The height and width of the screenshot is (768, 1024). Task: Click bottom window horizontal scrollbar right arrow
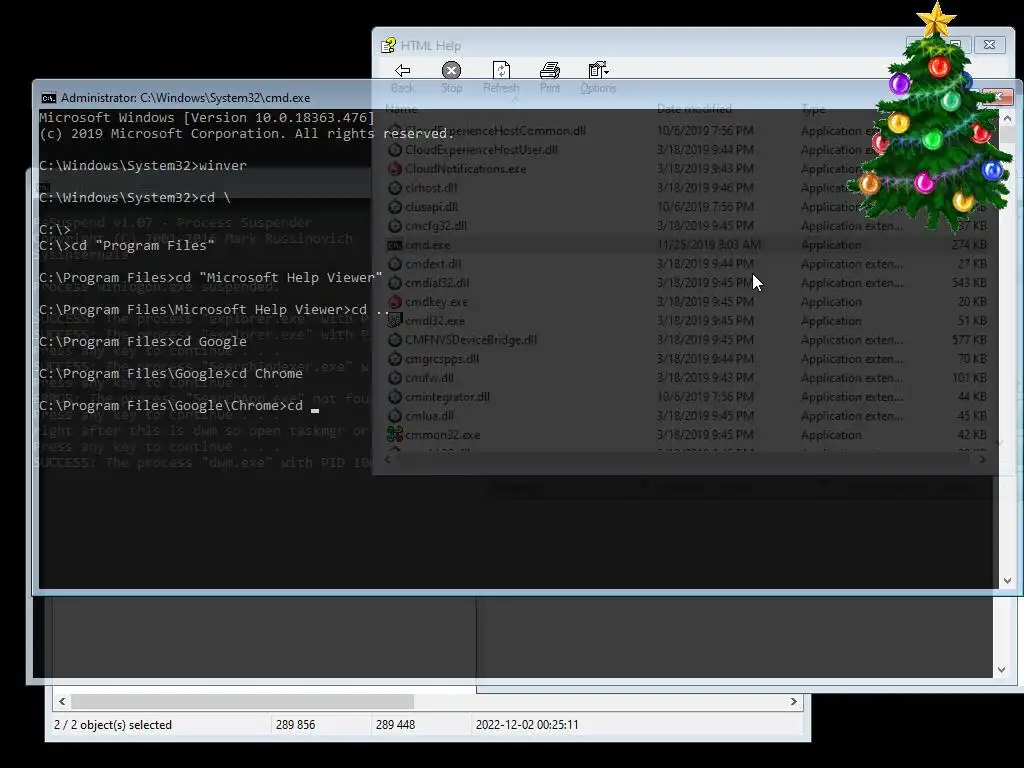pos(793,701)
